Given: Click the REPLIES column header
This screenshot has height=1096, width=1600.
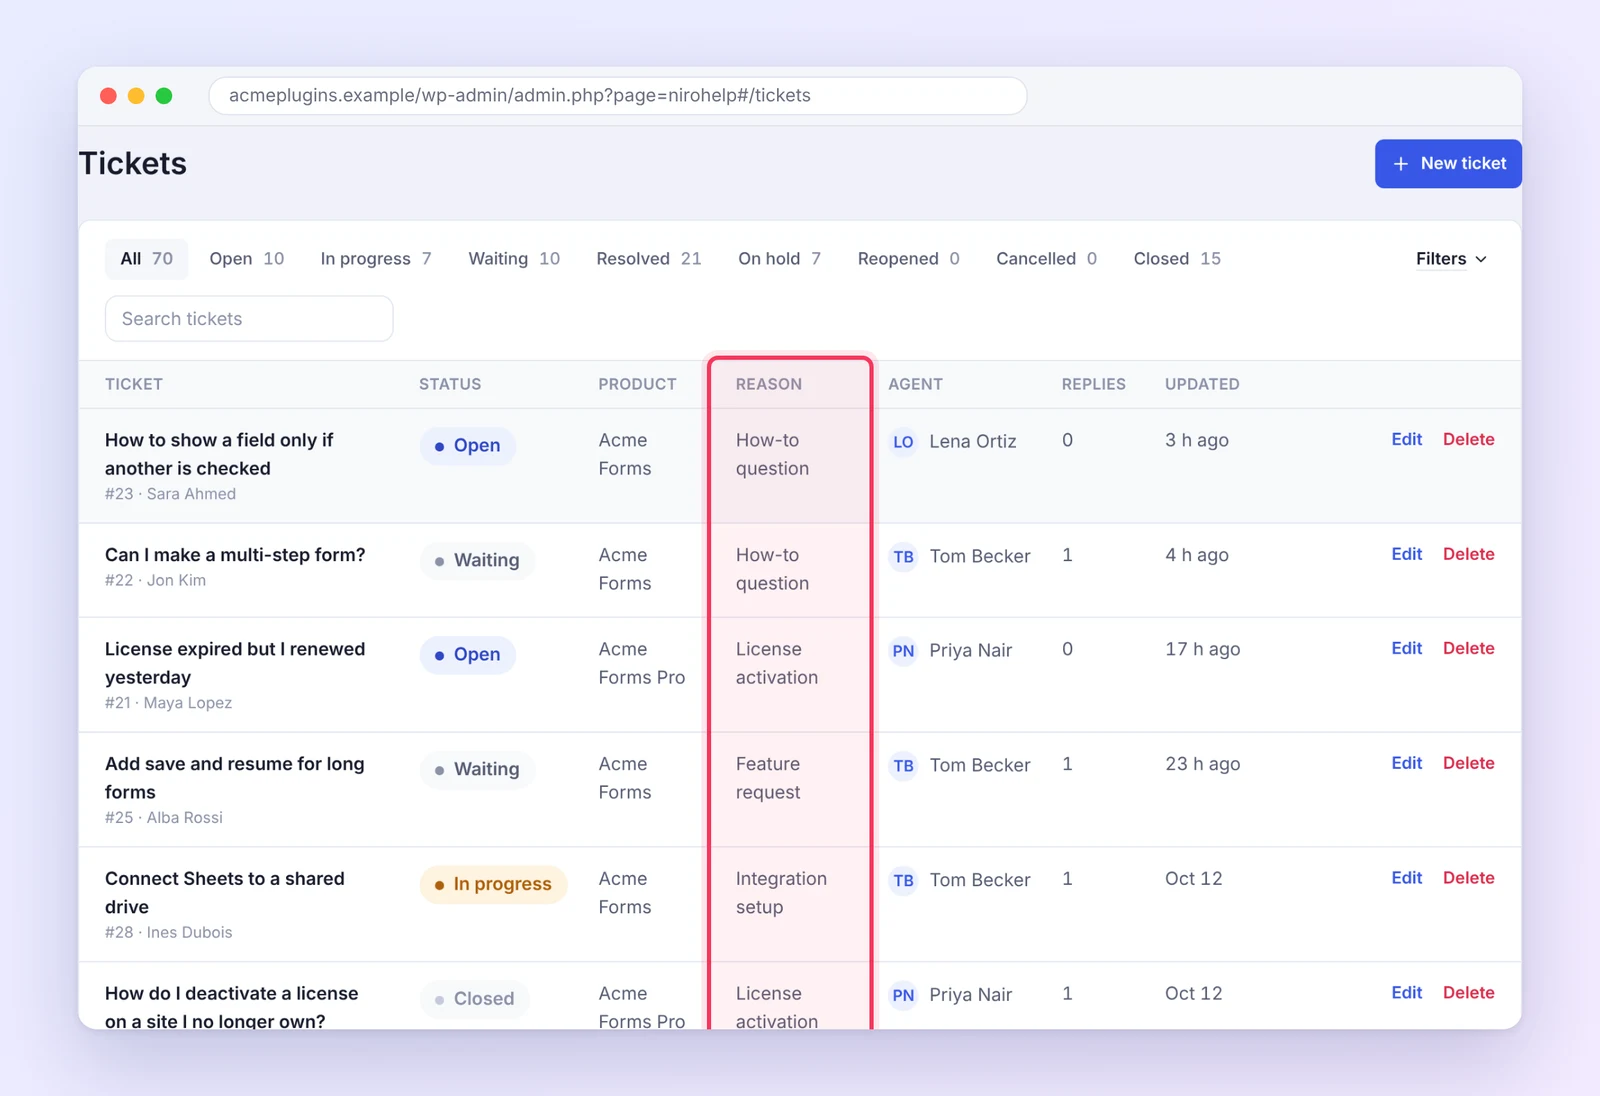Looking at the screenshot, I should pyautogui.click(x=1093, y=384).
